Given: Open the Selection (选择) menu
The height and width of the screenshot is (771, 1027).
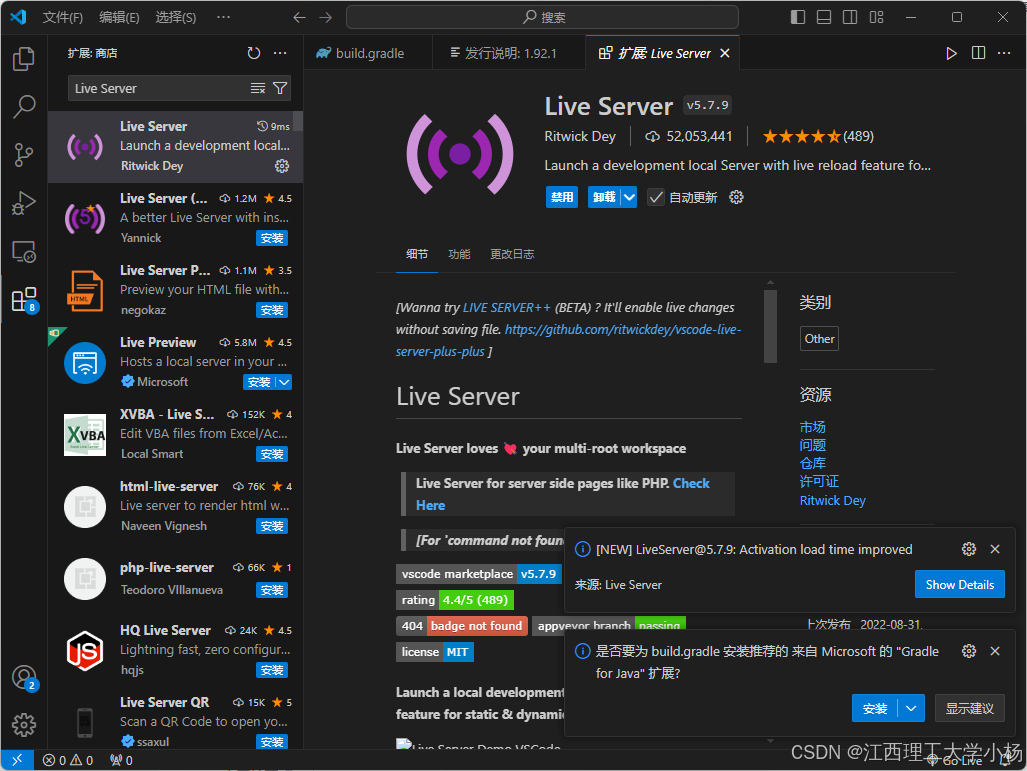Looking at the screenshot, I should pyautogui.click(x=176, y=17).
